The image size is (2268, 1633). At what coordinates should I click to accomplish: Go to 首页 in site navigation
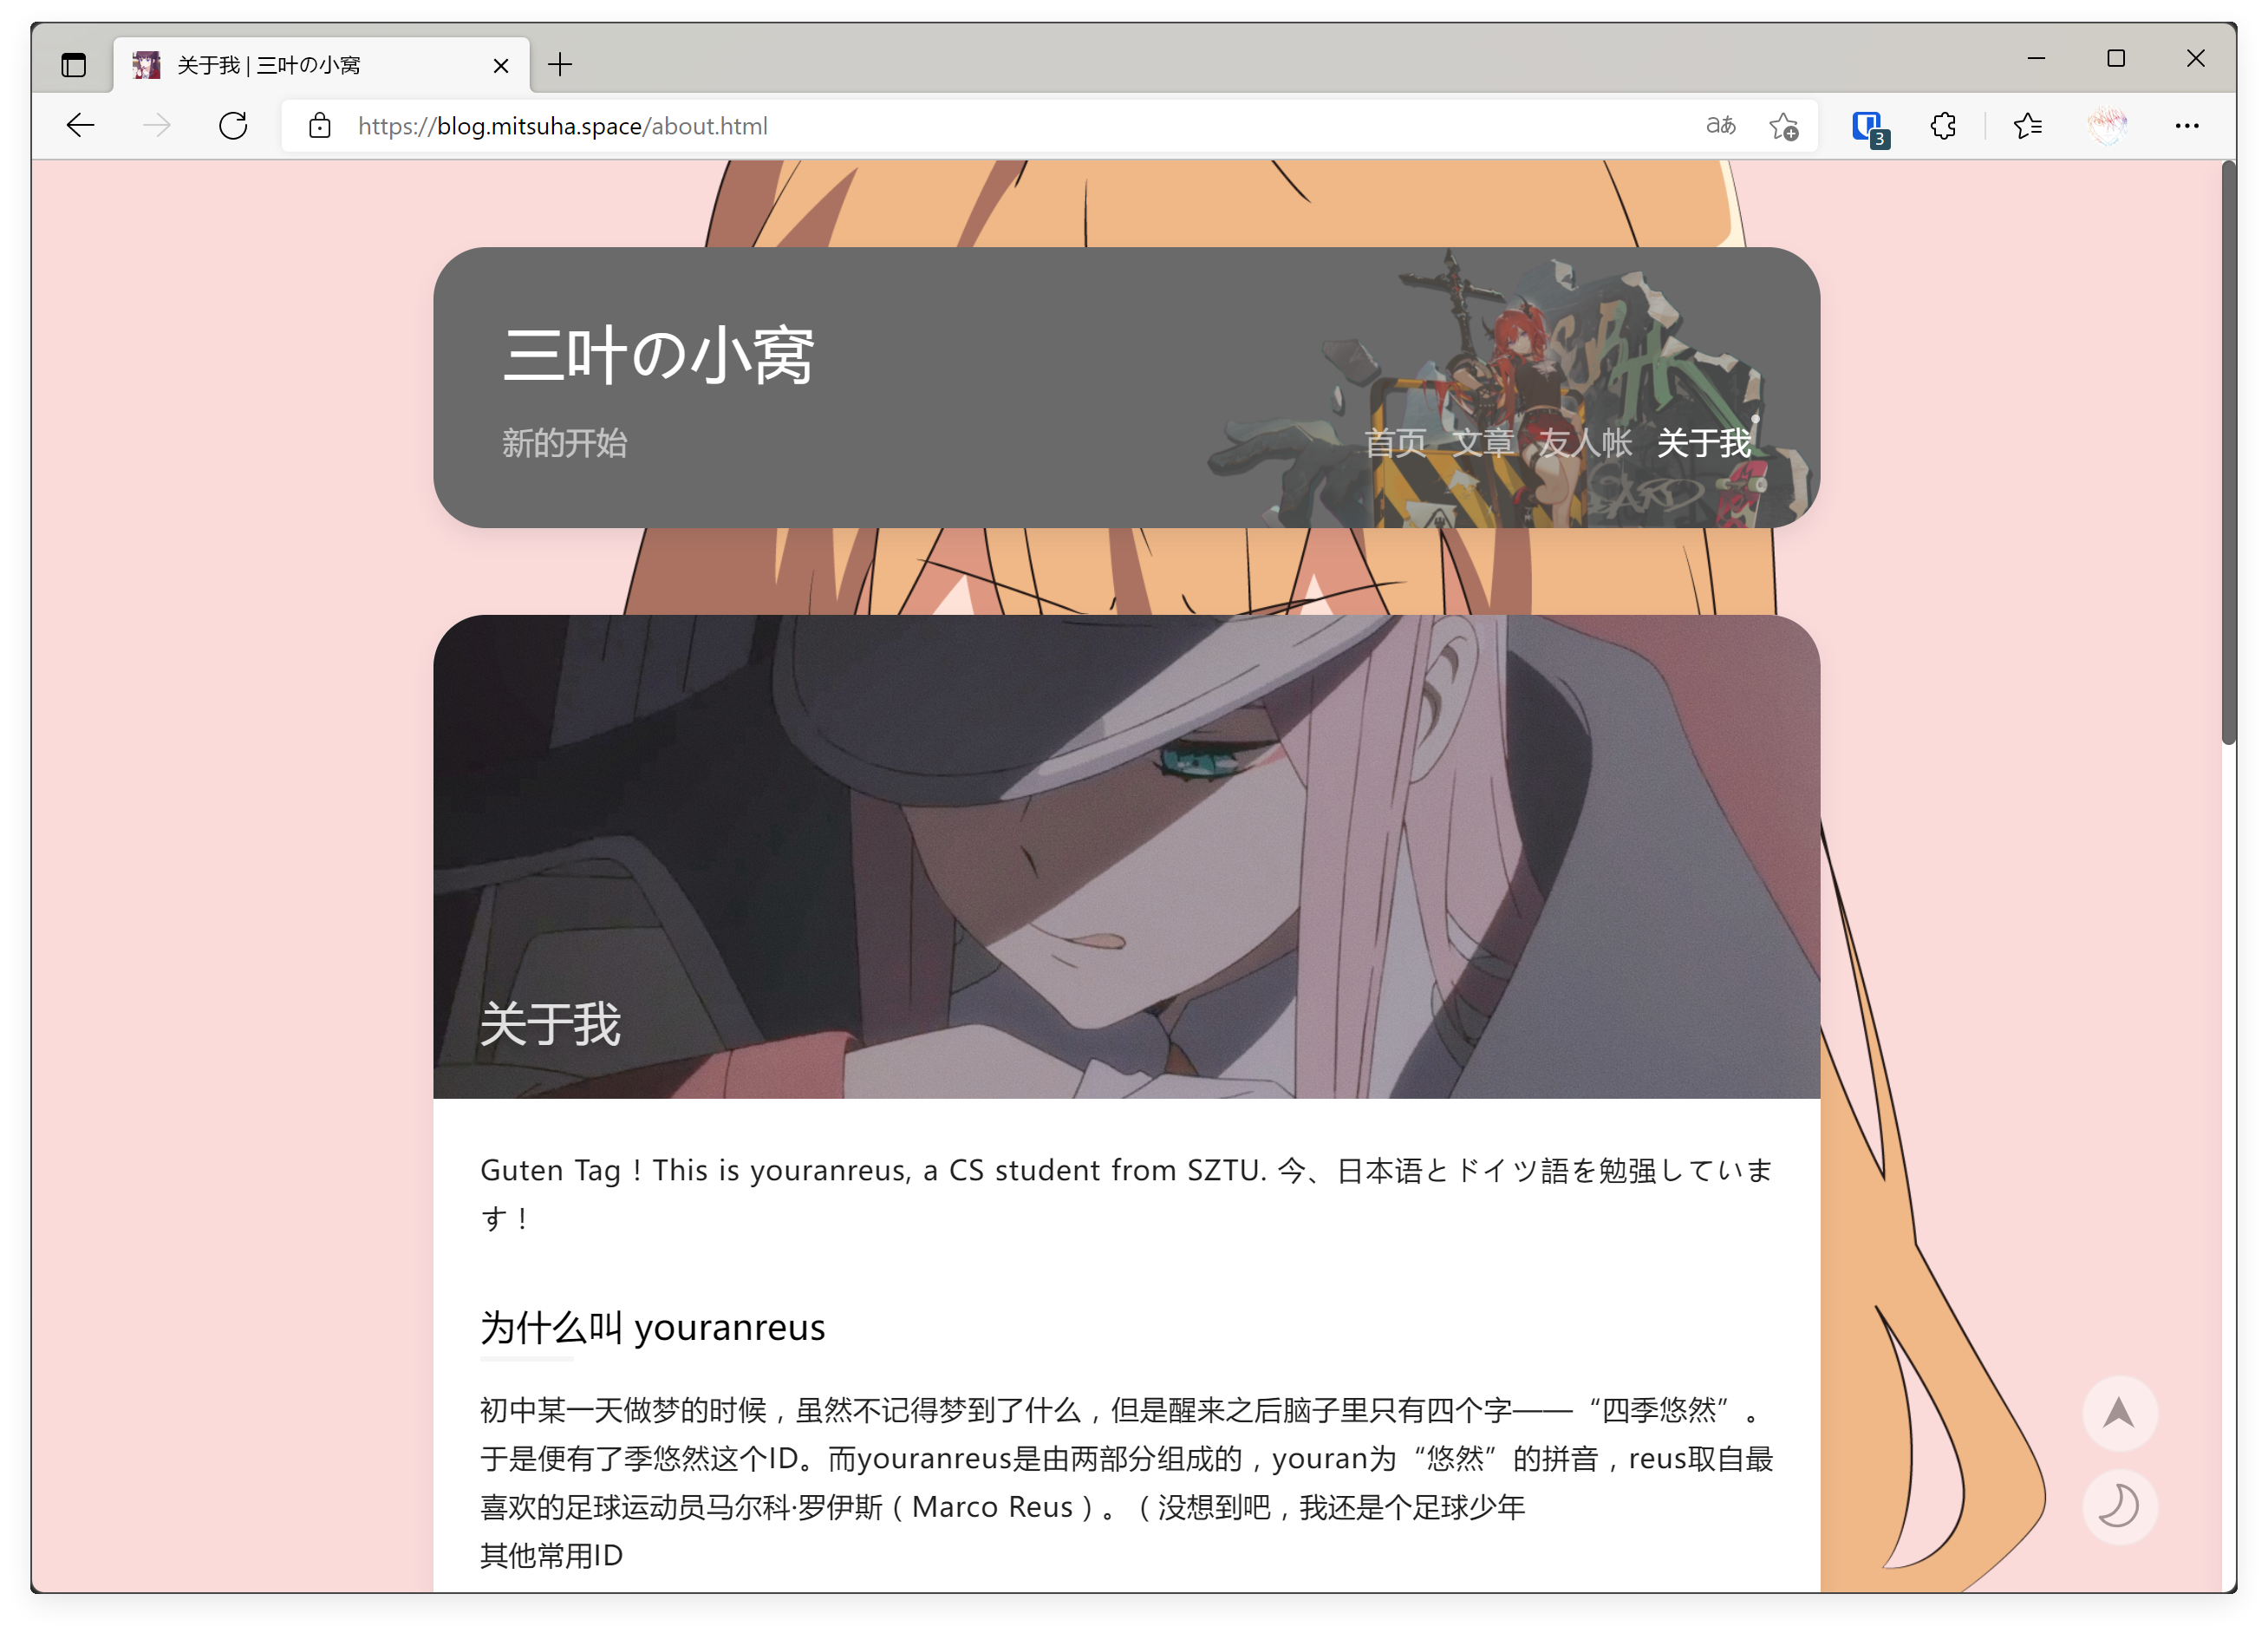[x=1395, y=443]
